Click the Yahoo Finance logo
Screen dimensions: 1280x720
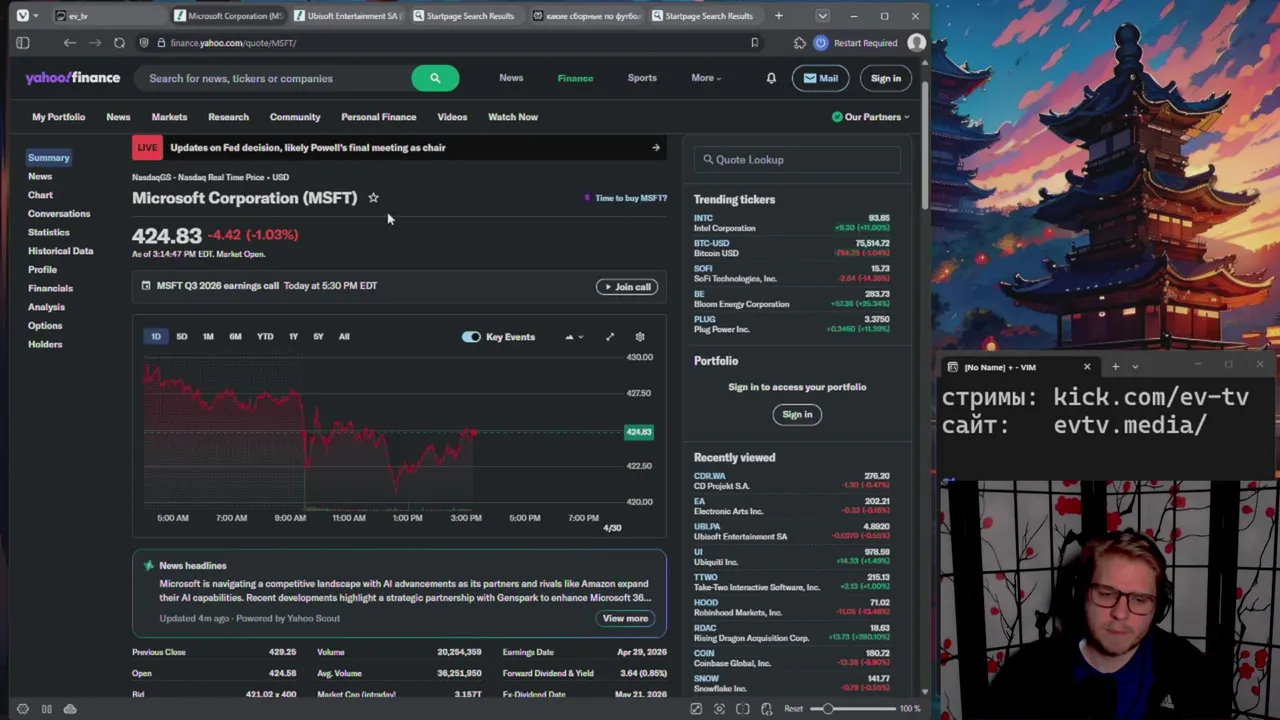[x=72, y=78]
